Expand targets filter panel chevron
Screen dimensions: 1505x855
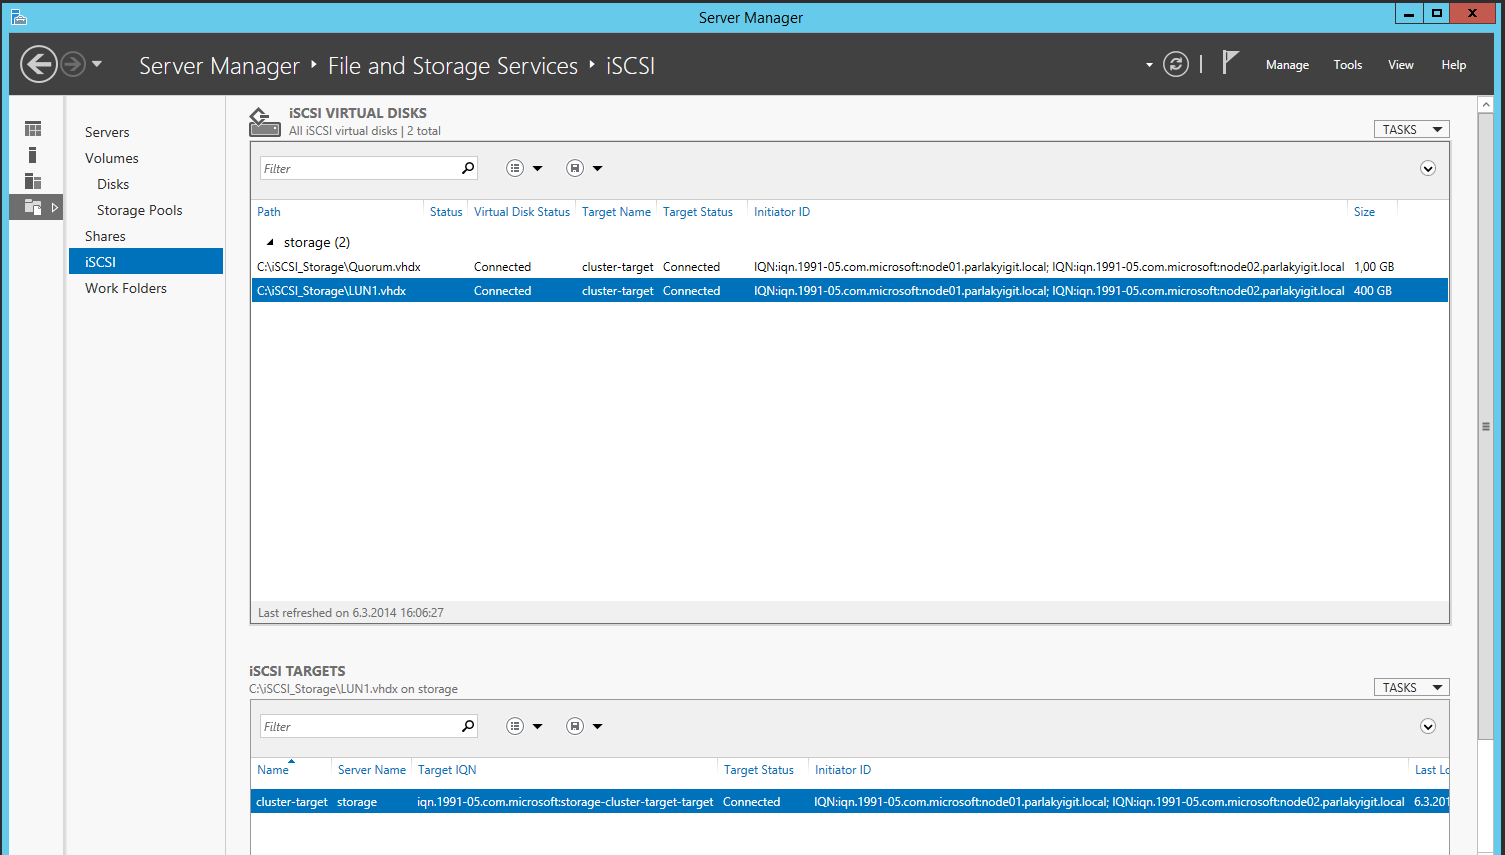pos(1428,726)
